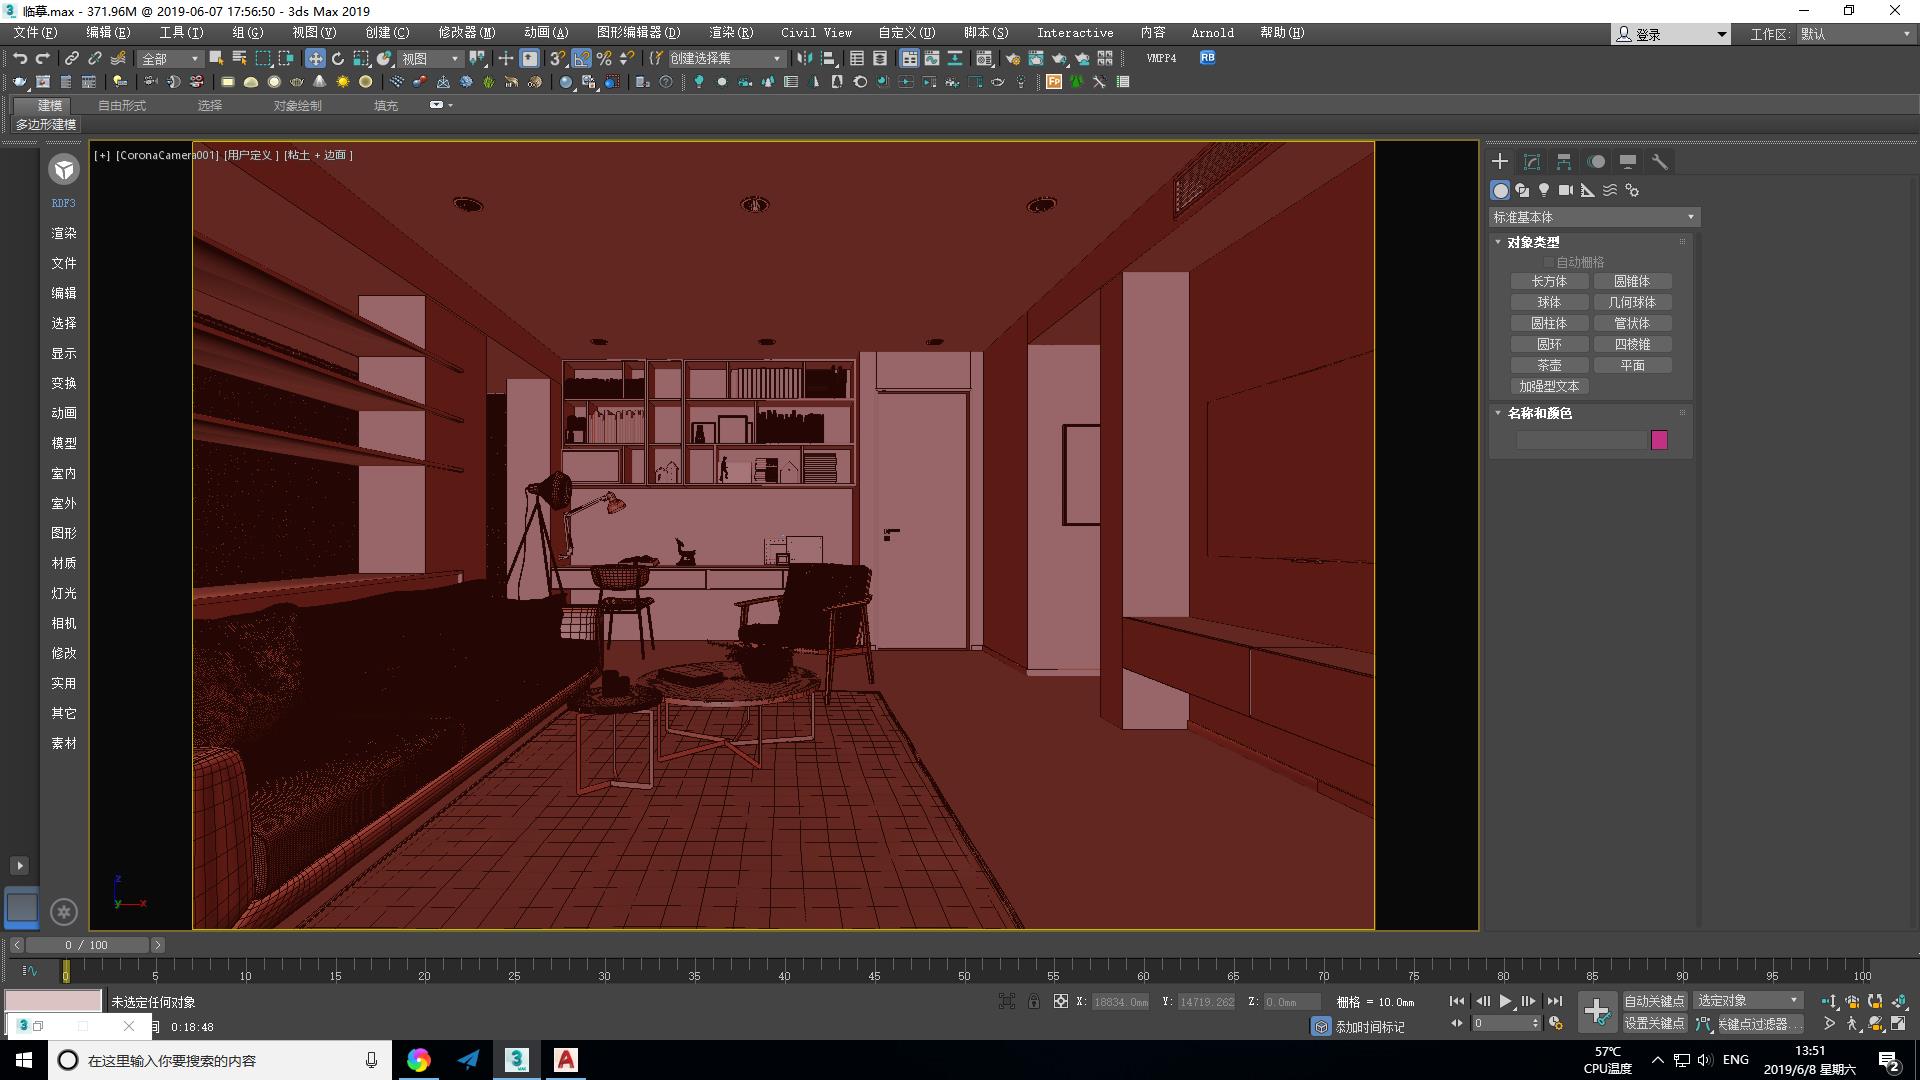Go to the end frame

(x=1554, y=1001)
